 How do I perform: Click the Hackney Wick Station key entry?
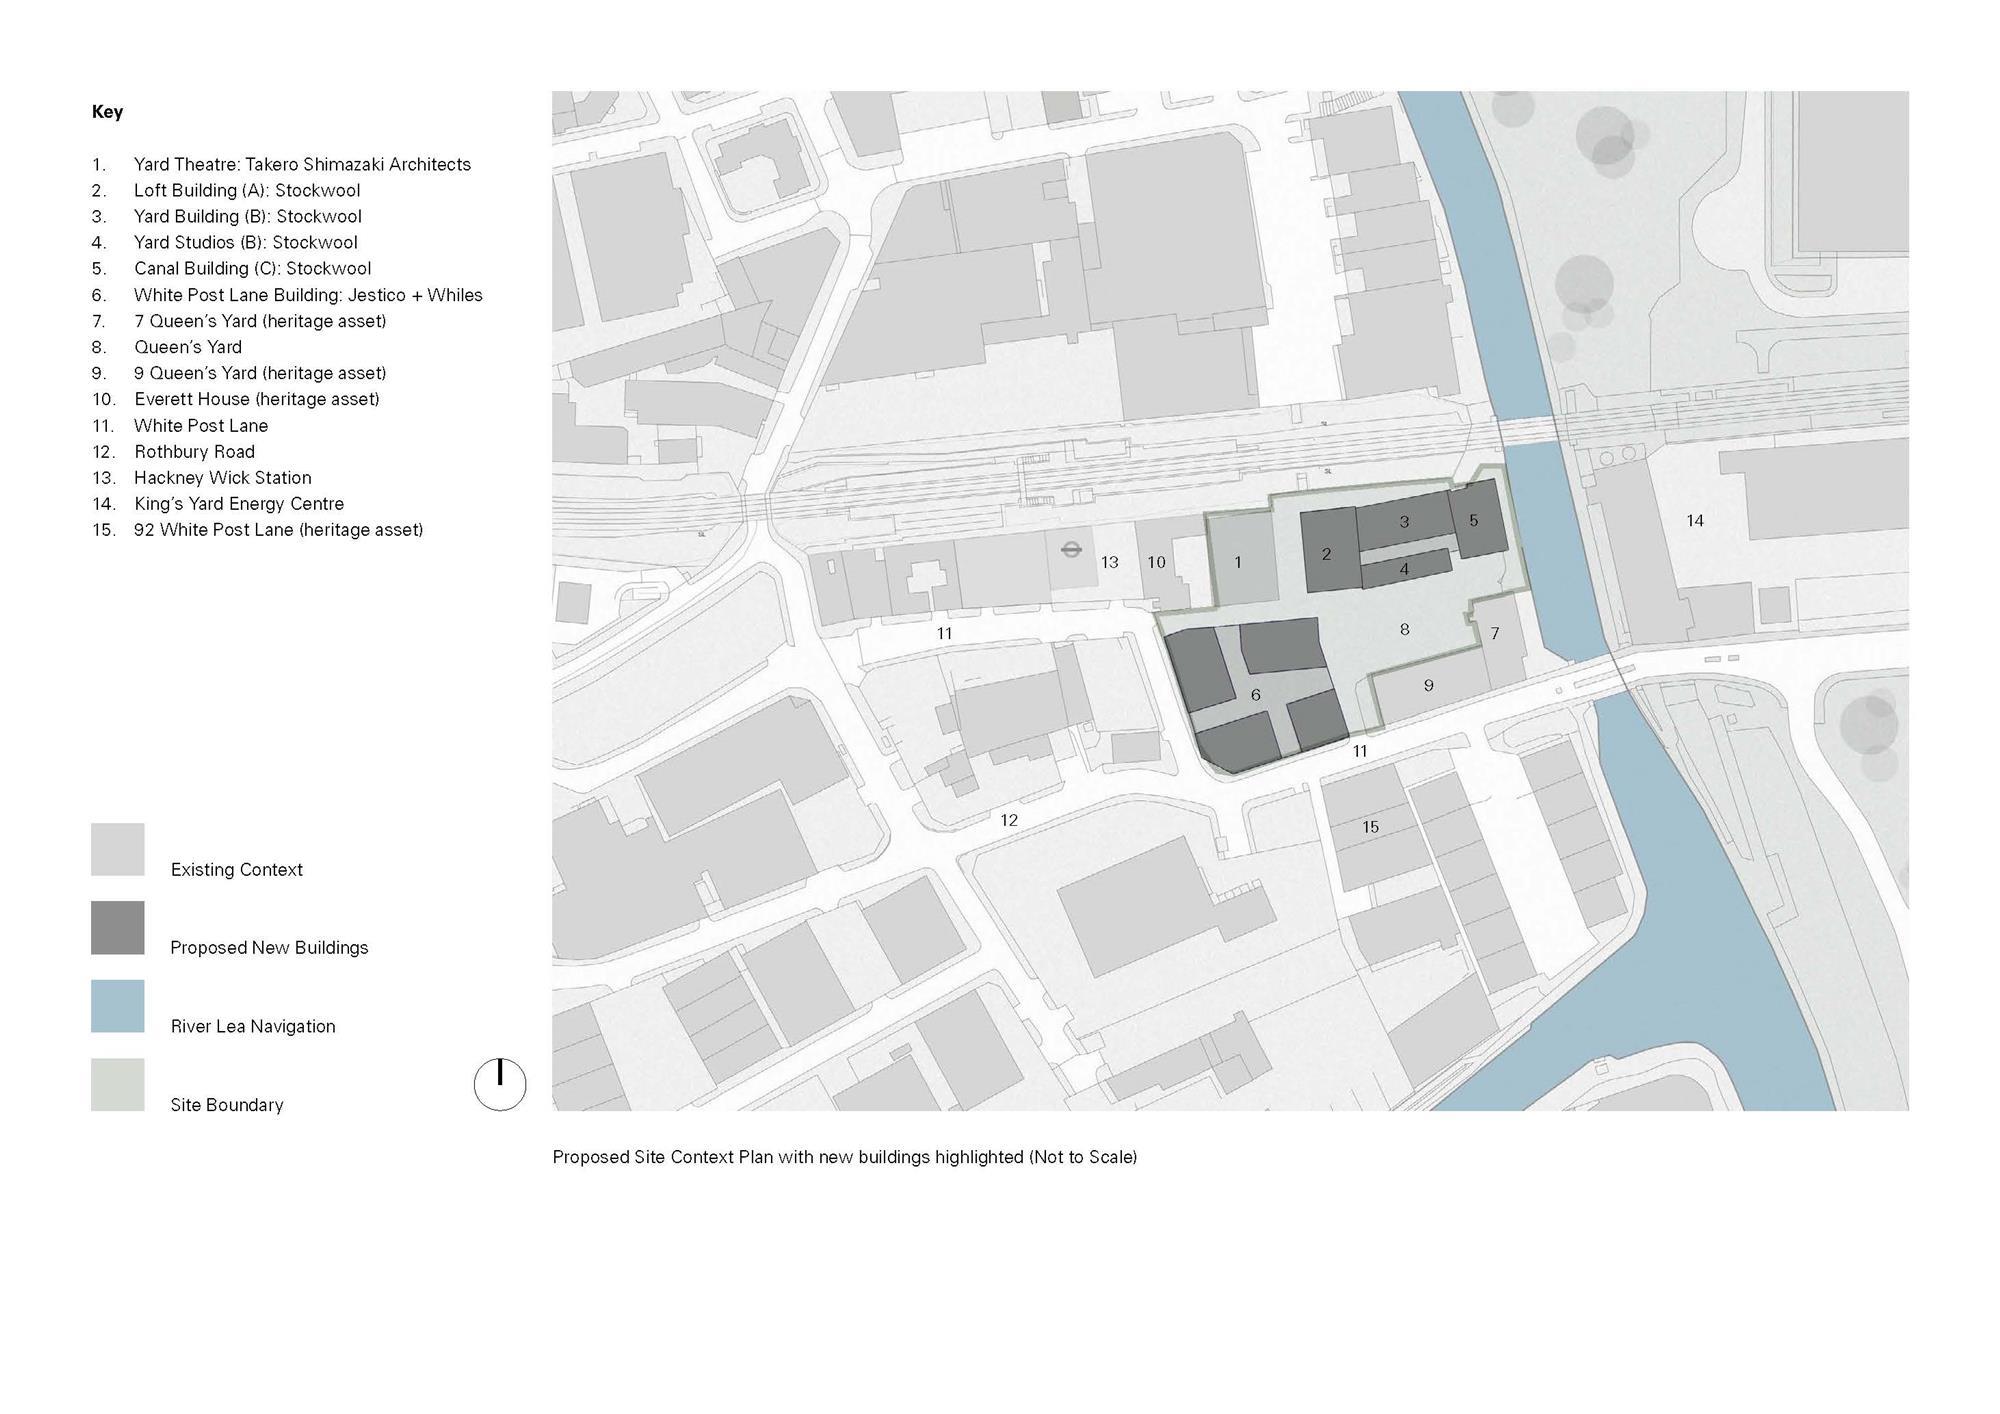click(x=224, y=477)
